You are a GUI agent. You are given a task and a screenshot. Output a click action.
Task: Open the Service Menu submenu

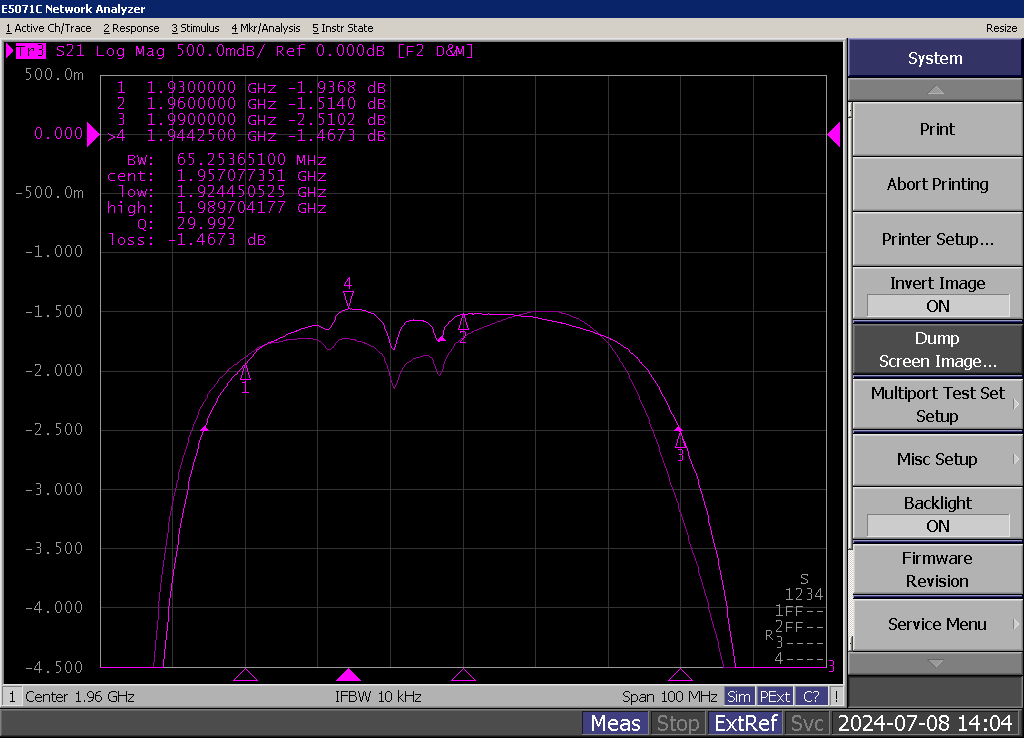click(x=936, y=624)
